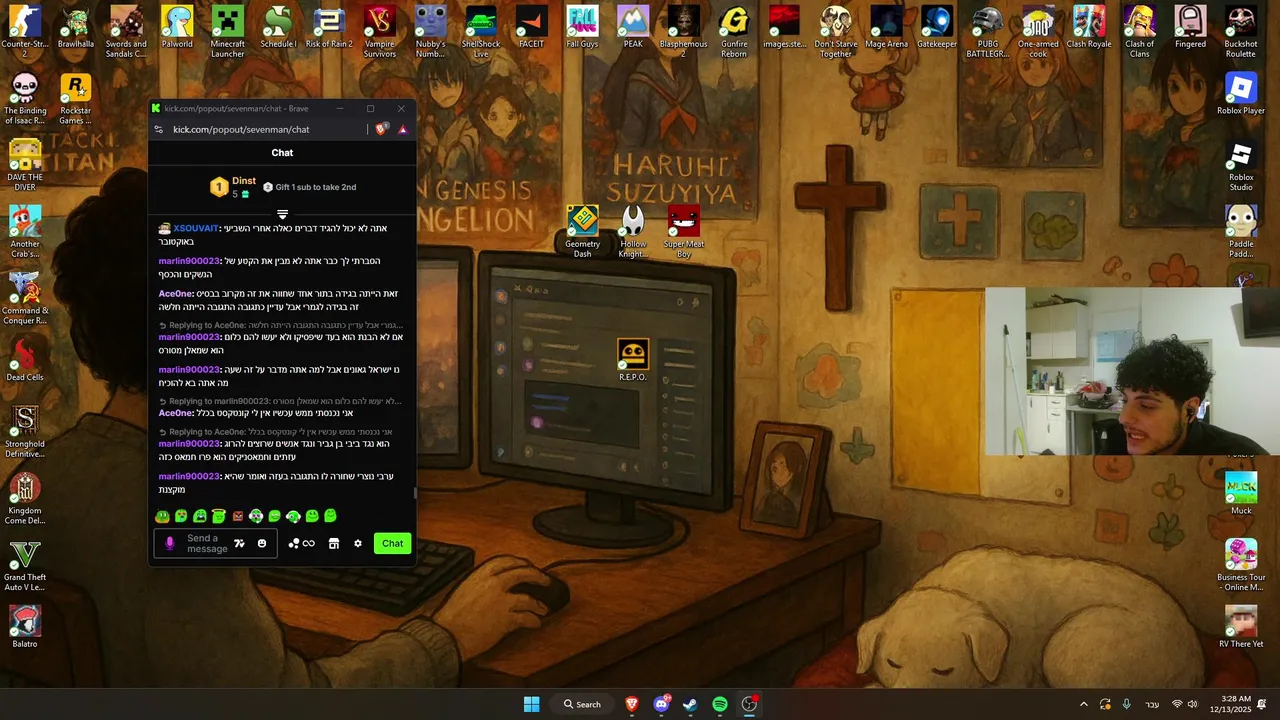This screenshot has height=720, width=1280.
Task: Open Risk of Rain 2 desktop icon
Action: (x=329, y=27)
